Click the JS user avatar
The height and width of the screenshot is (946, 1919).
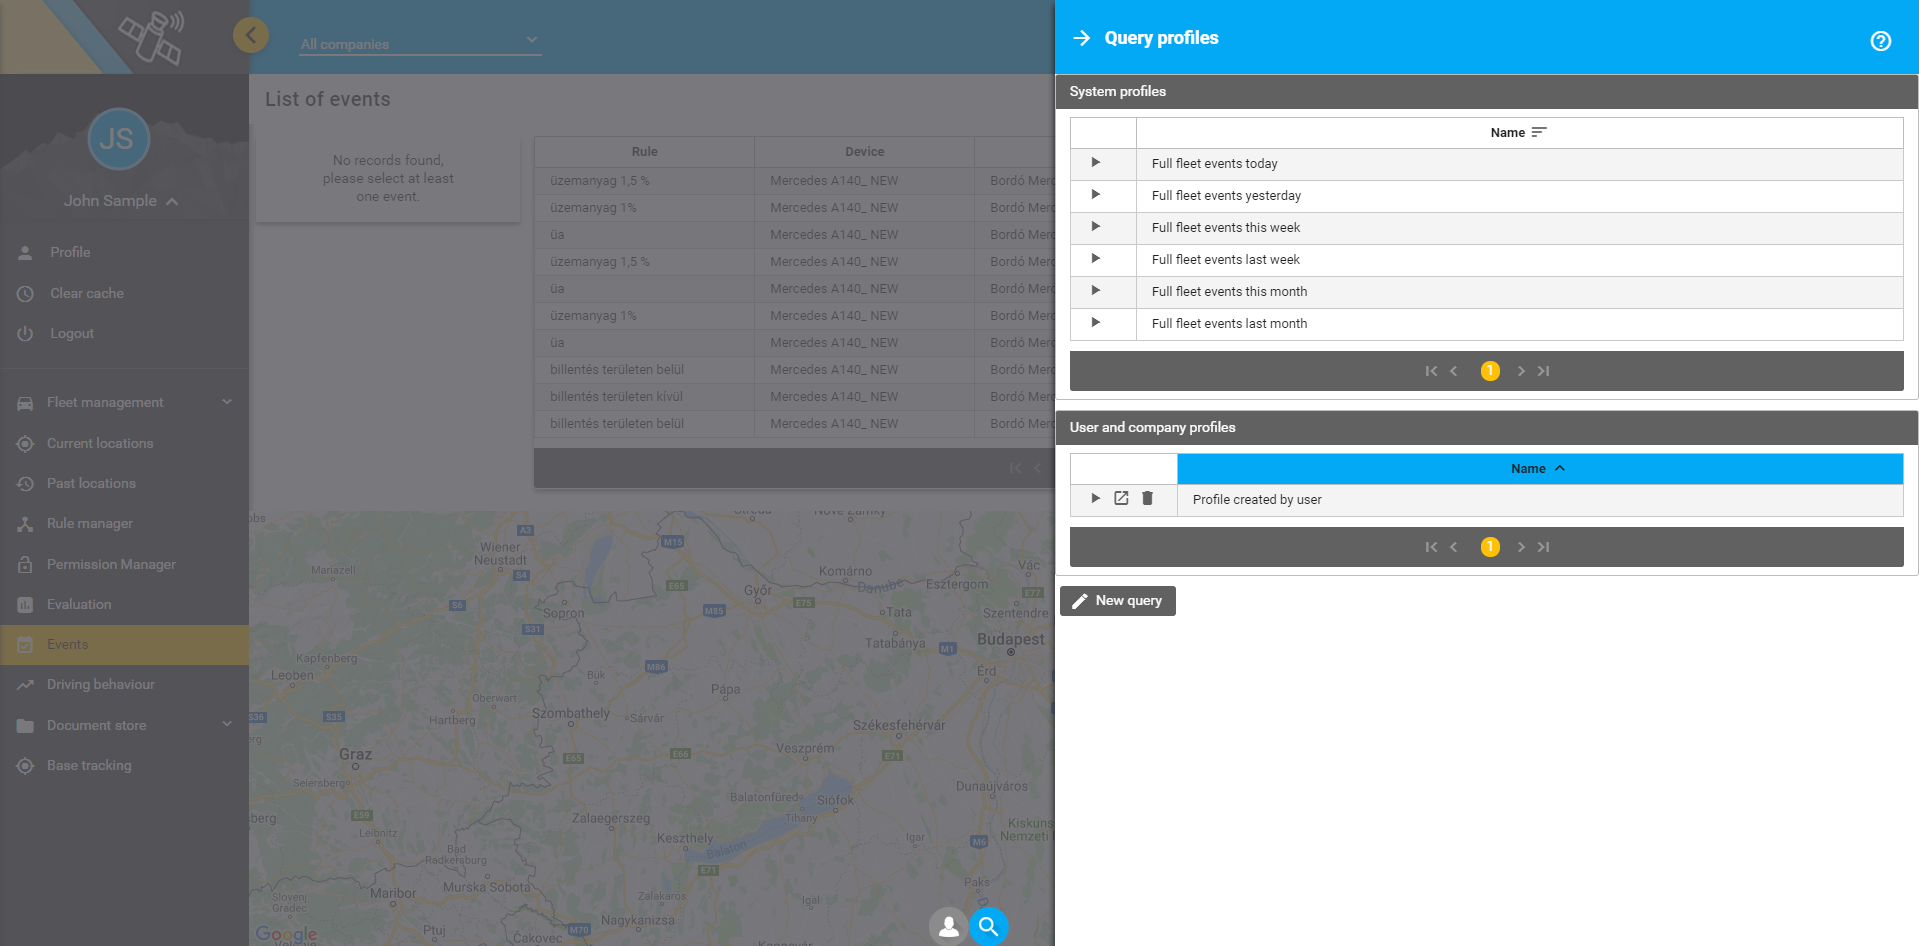118,139
